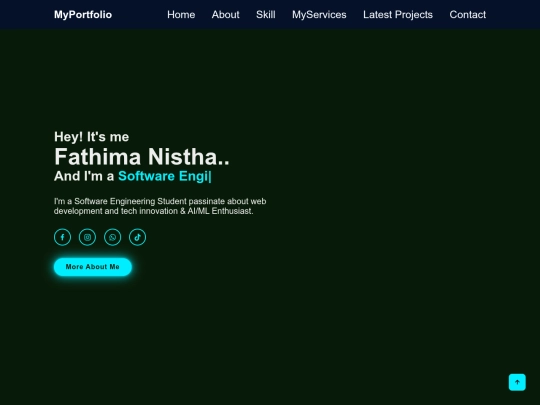The image size is (540, 405).
Task: Open the TikTok social icon
Action: click(x=137, y=237)
